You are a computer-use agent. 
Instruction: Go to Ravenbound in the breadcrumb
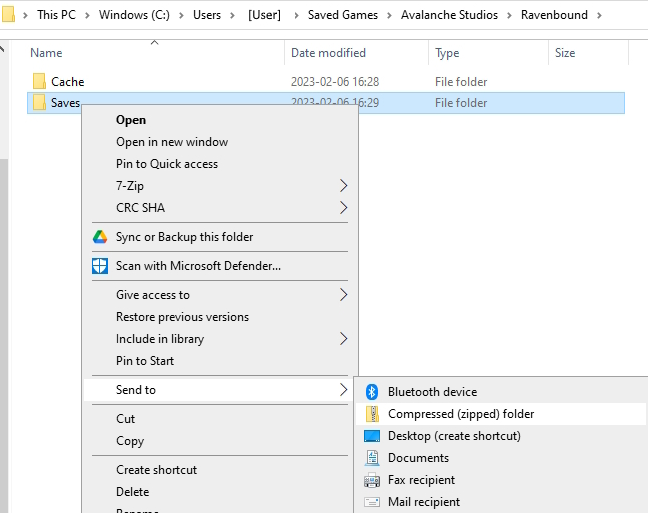pyautogui.click(x=554, y=15)
